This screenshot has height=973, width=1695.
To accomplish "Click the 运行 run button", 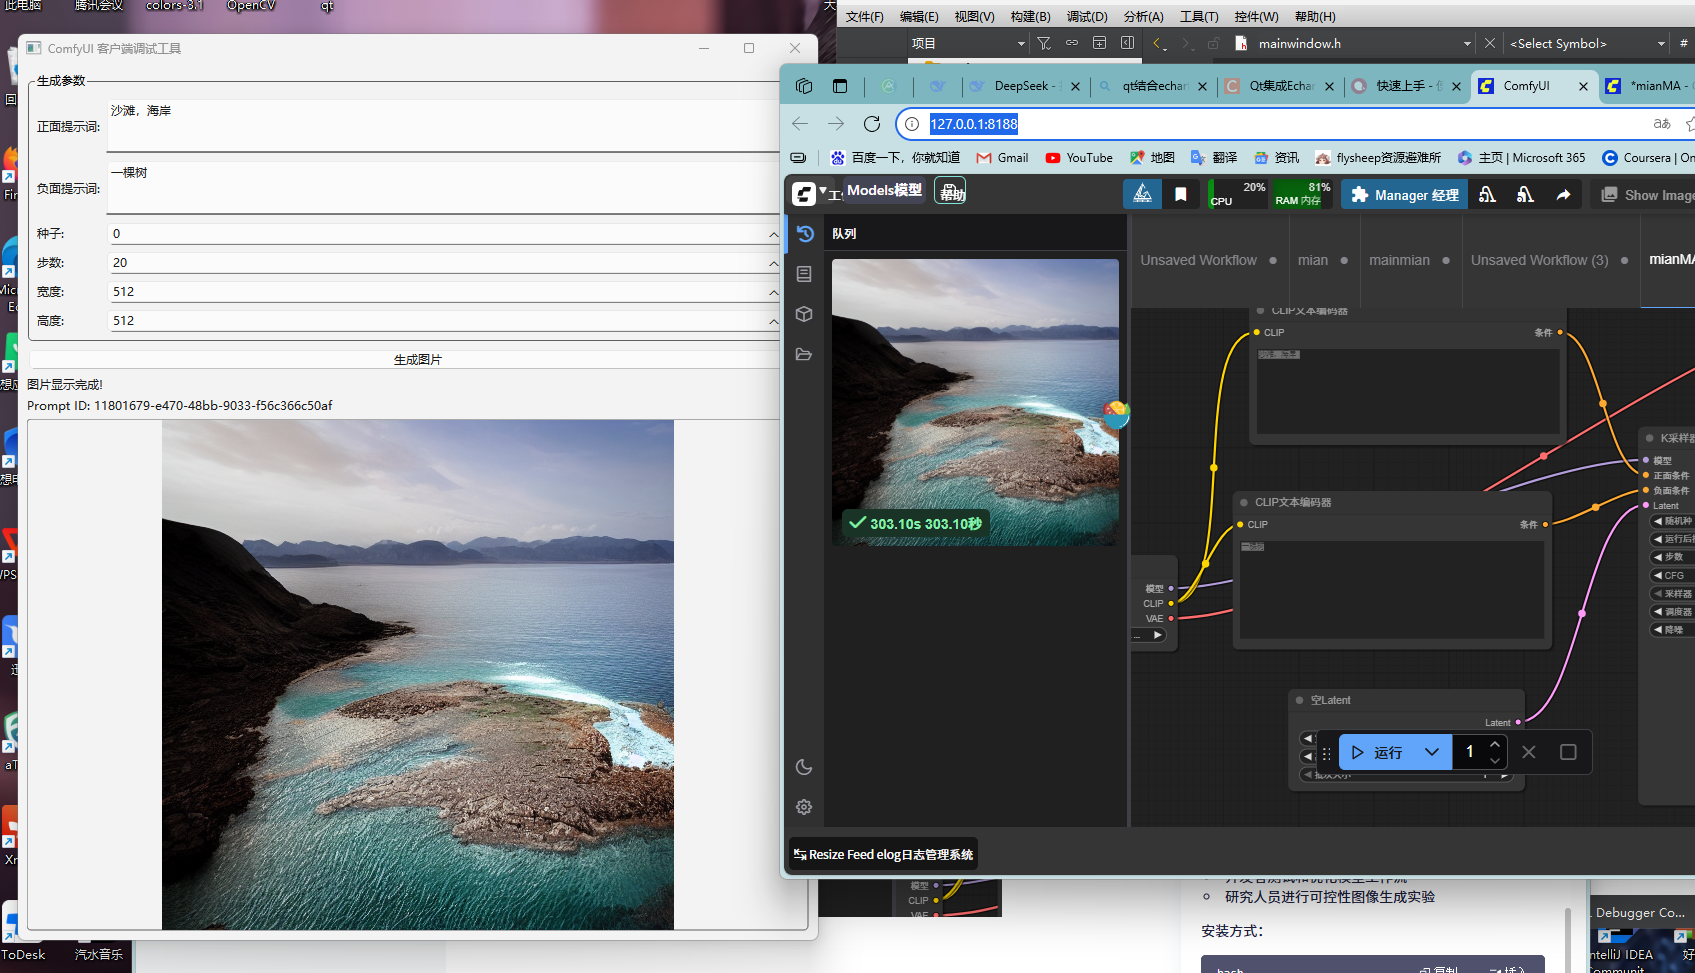I will [1378, 752].
